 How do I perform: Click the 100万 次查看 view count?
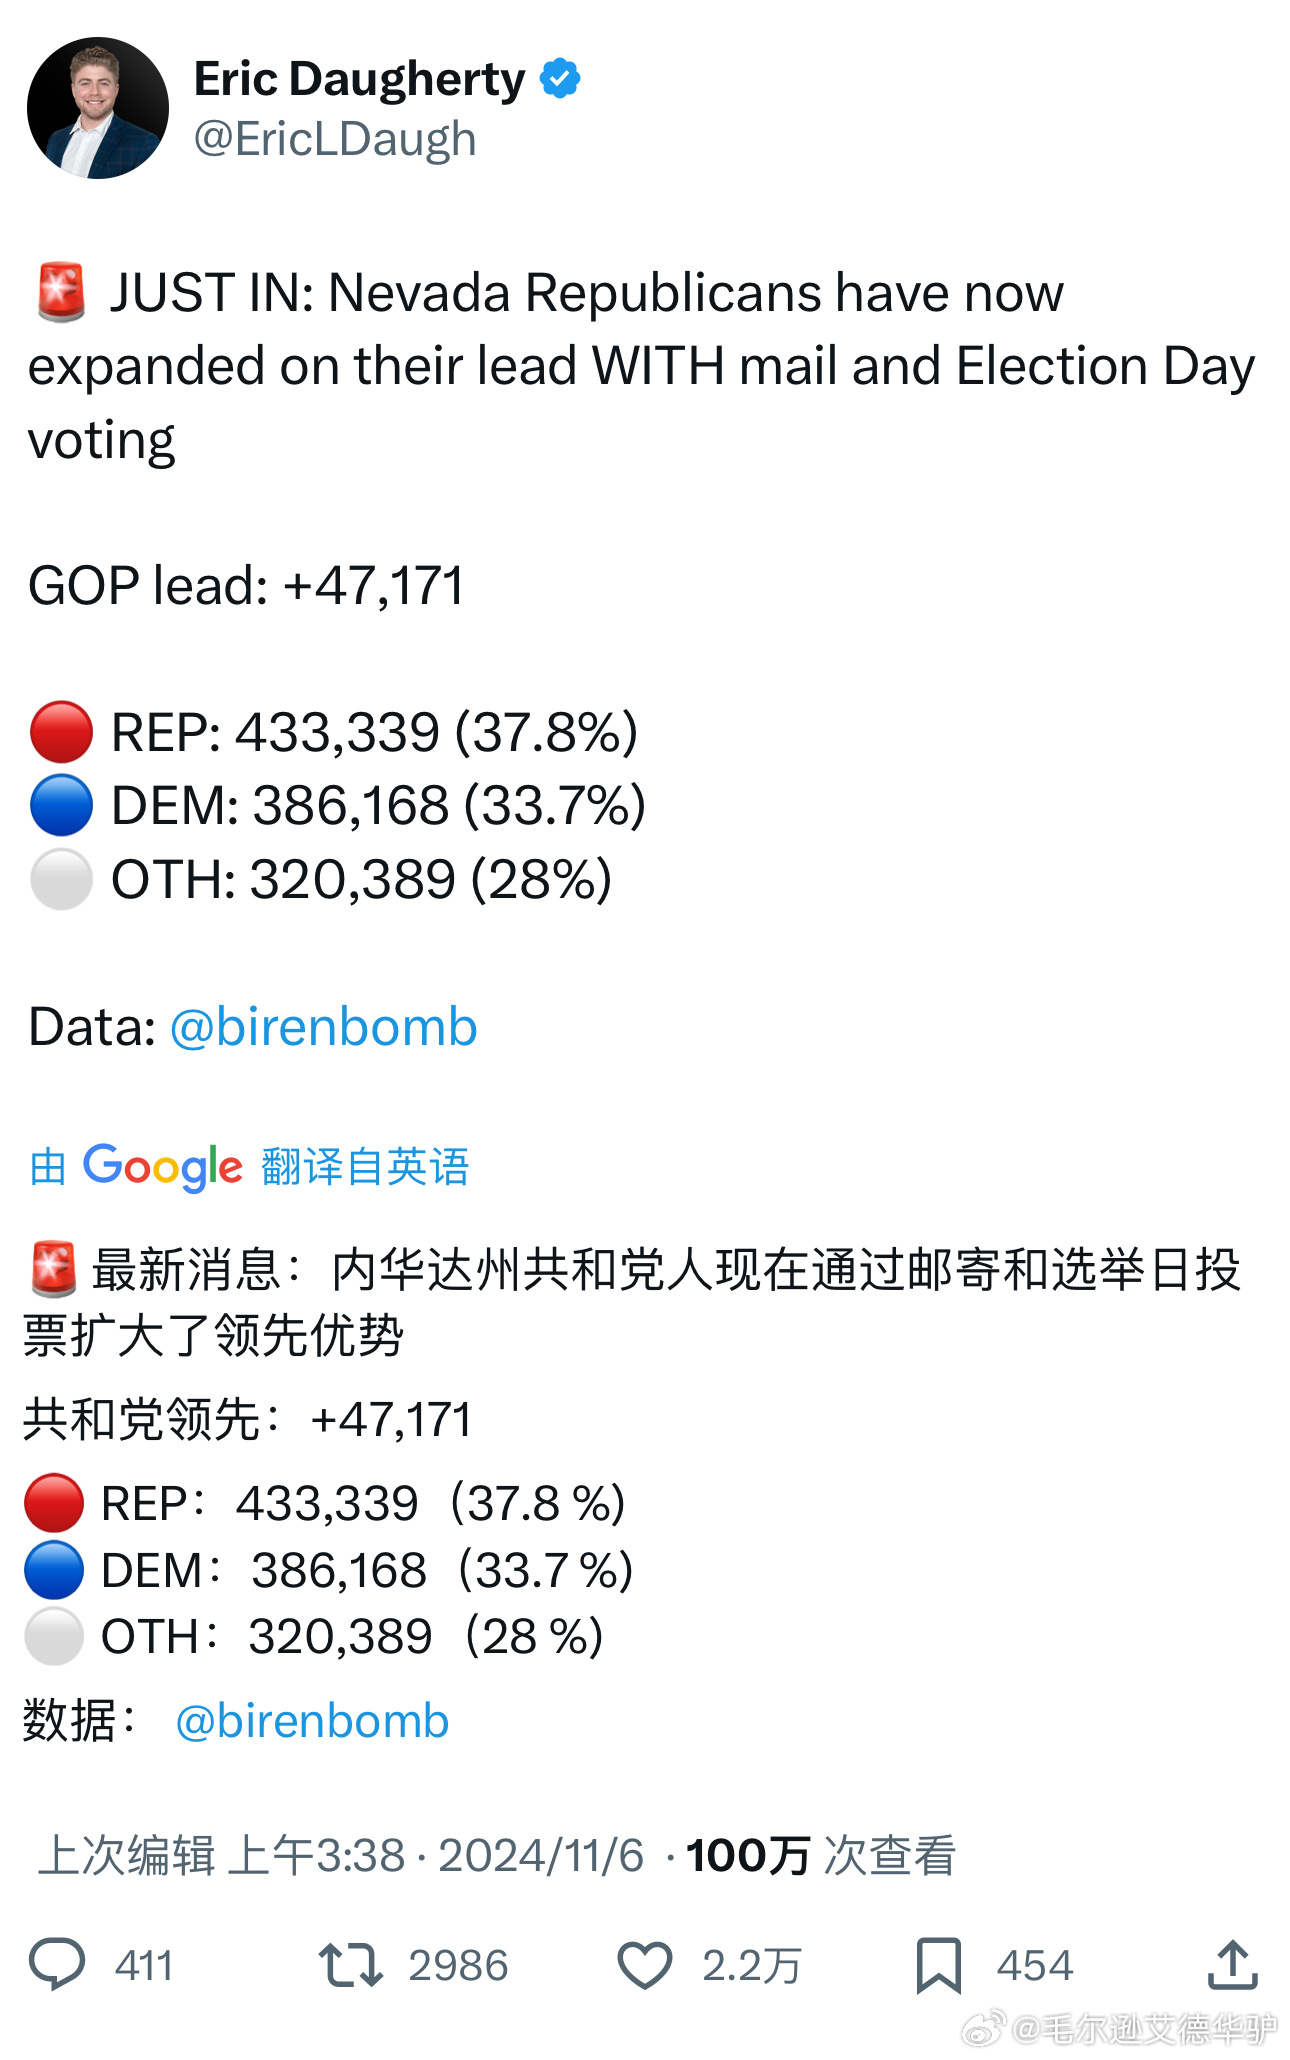(x=820, y=1856)
